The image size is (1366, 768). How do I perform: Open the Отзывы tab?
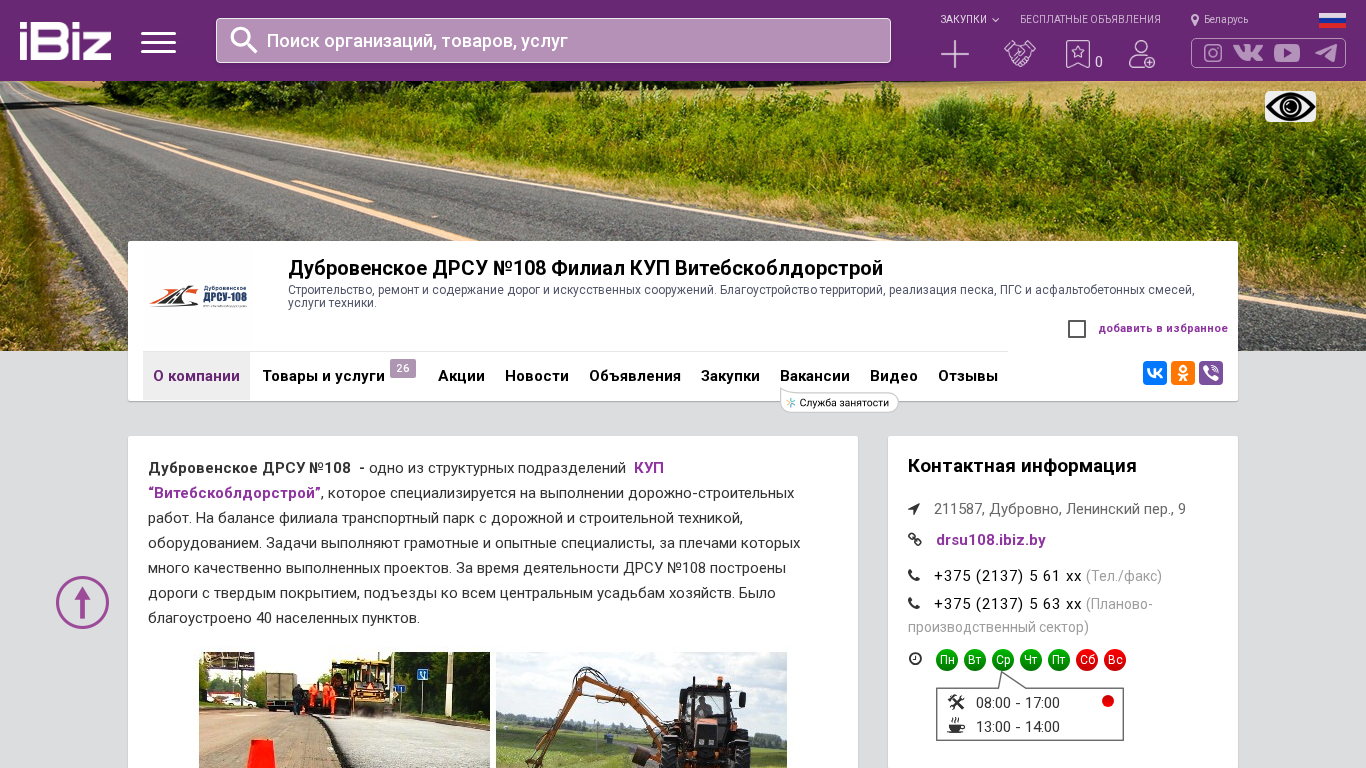968,376
